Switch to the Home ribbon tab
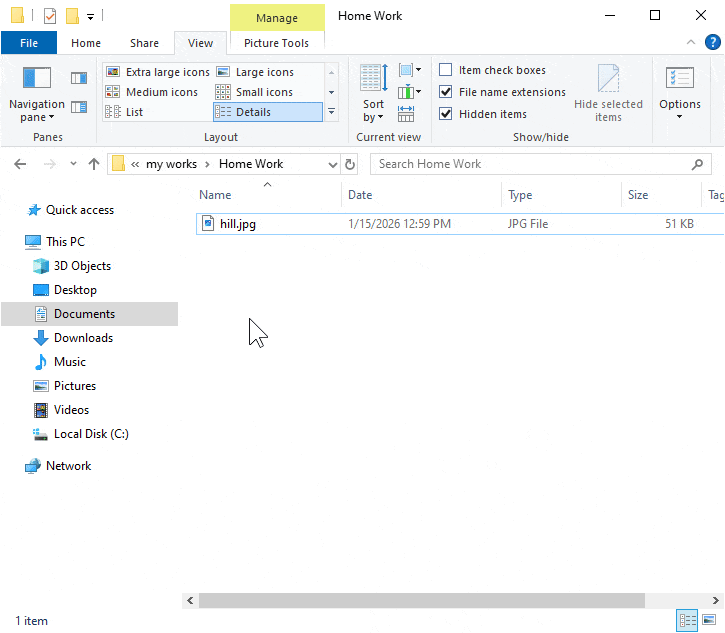The image size is (725, 633). [x=86, y=43]
